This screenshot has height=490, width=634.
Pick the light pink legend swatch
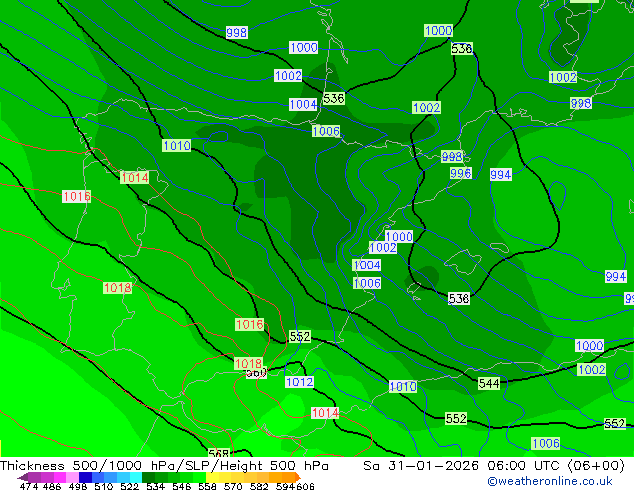[x=72, y=477]
